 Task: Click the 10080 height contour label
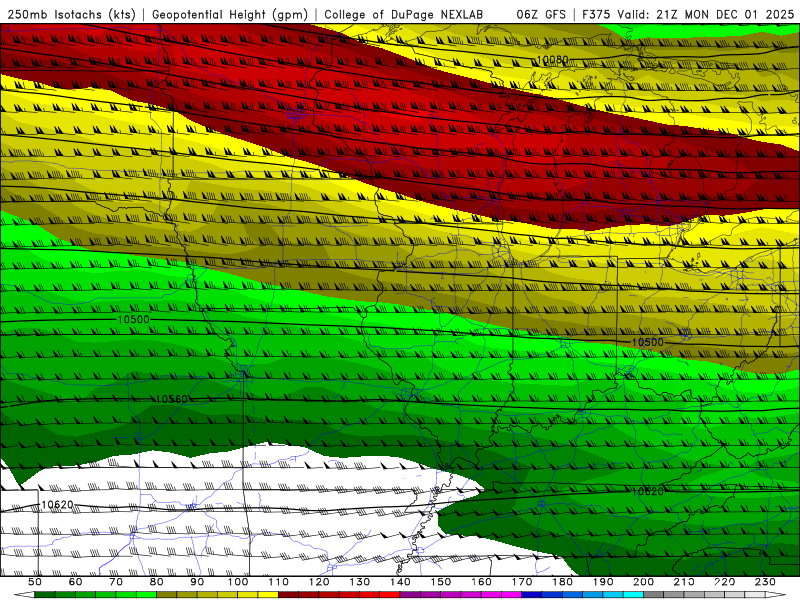click(x=553, y=60)
